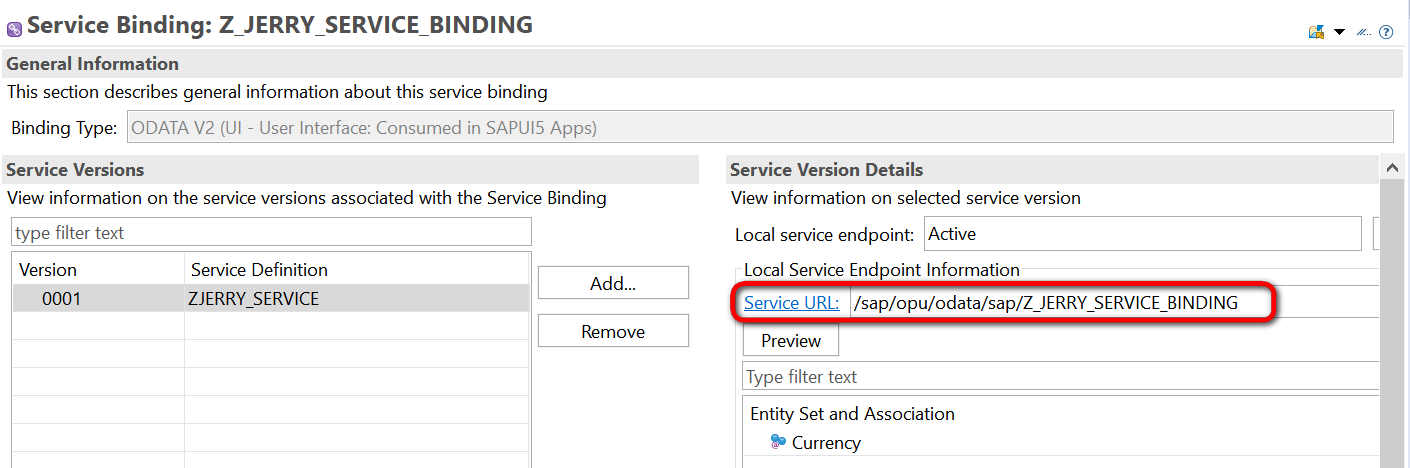Select the Currency entity set item
1410x468 pixels.
click(826, 443)
